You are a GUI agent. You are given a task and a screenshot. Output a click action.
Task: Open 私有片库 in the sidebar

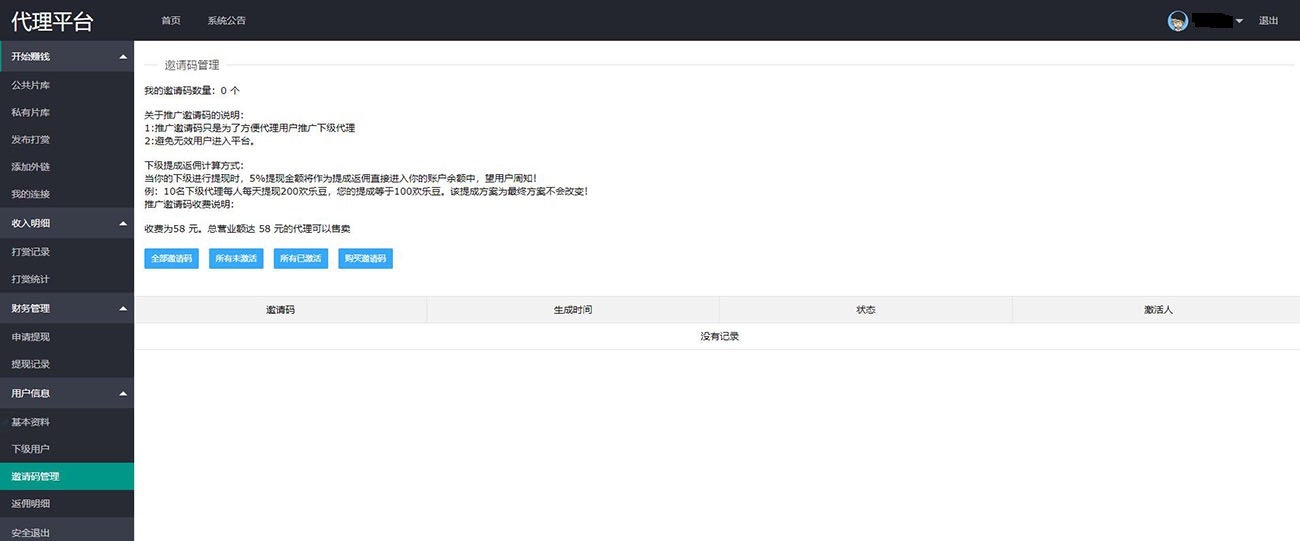tap(67, 113)
